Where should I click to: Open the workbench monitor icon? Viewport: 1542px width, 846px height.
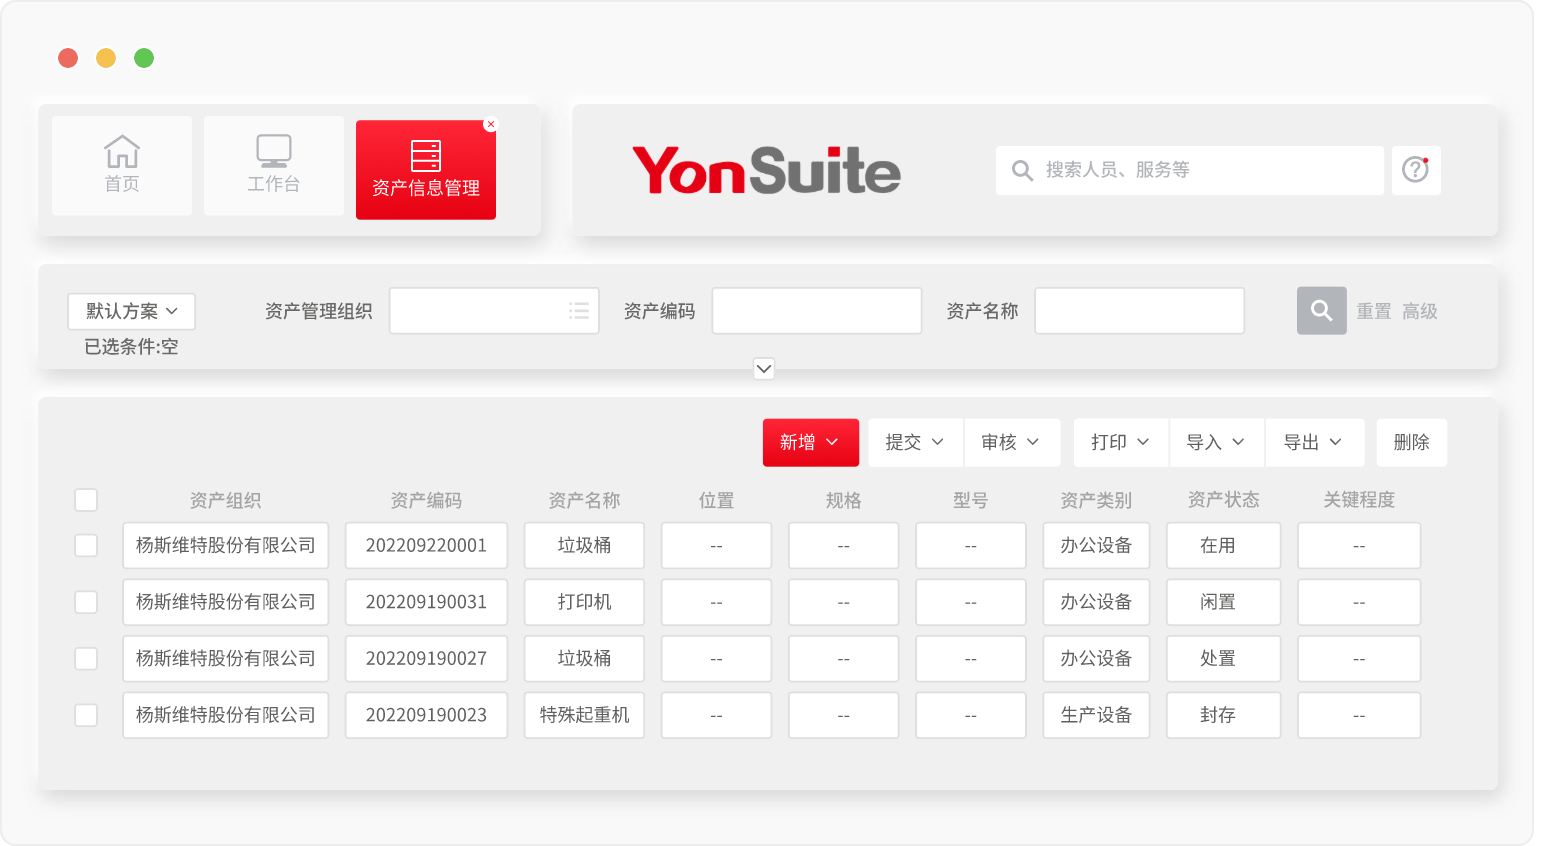[x=273, y=151]
